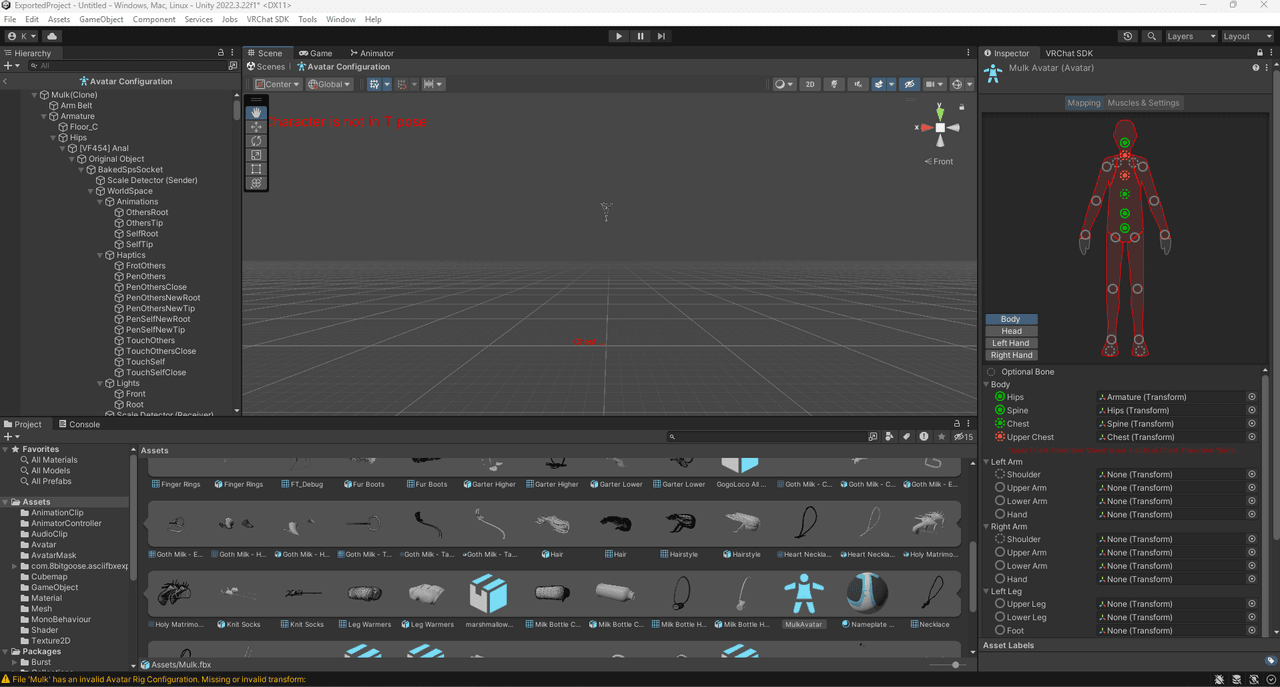The height and width of the screenshot is (687, 1280).
Task: Open the Global rotation dropdown
Action: point(329,84)
